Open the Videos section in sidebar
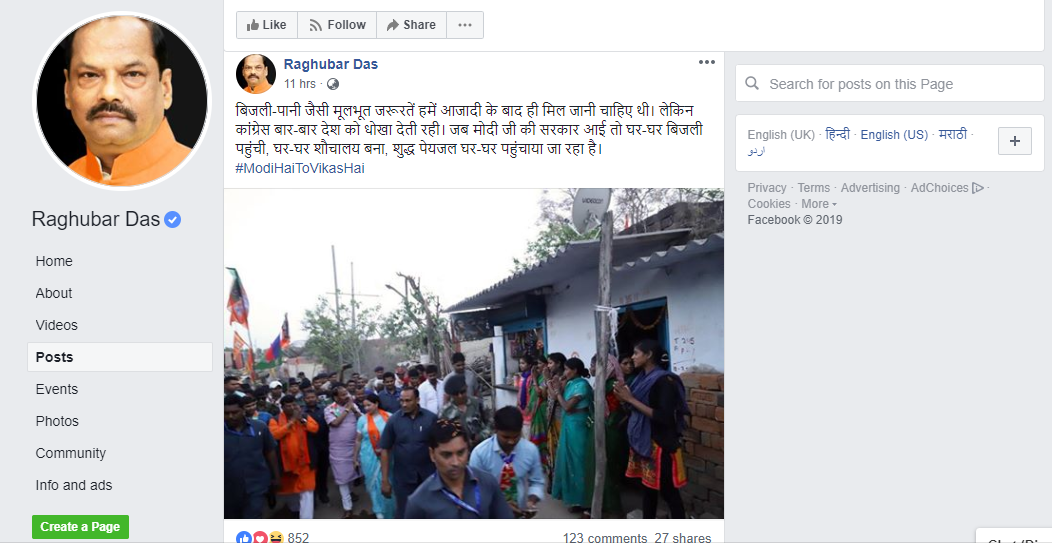This screenshot has height=547, width=1052. [56, 325]
